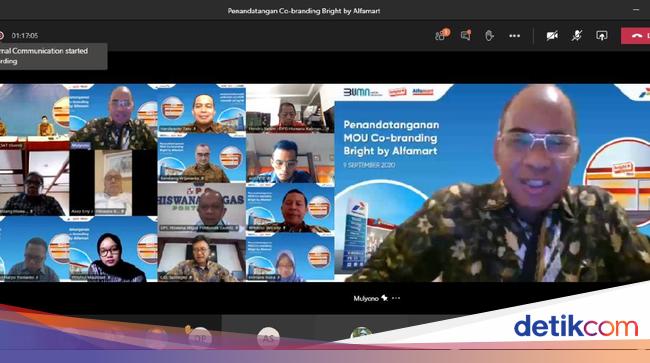Unmute the microphone
The height and width of the screenshot is (363, 650).
click(x=577, y=36)
